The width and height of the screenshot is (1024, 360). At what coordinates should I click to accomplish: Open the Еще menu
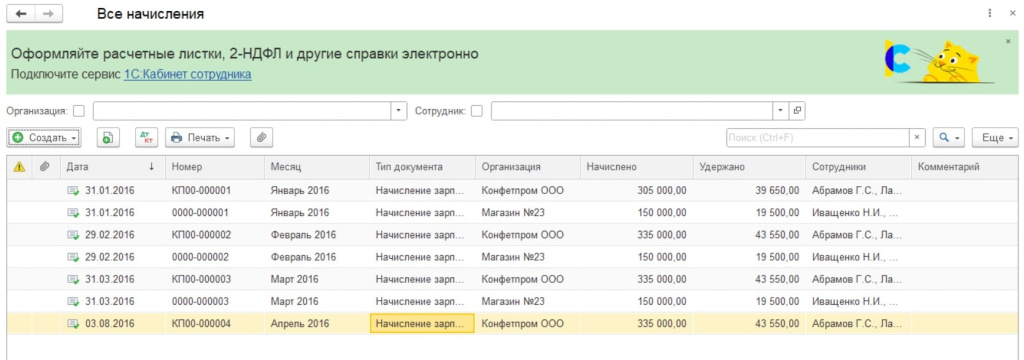(x=995, y=138)
